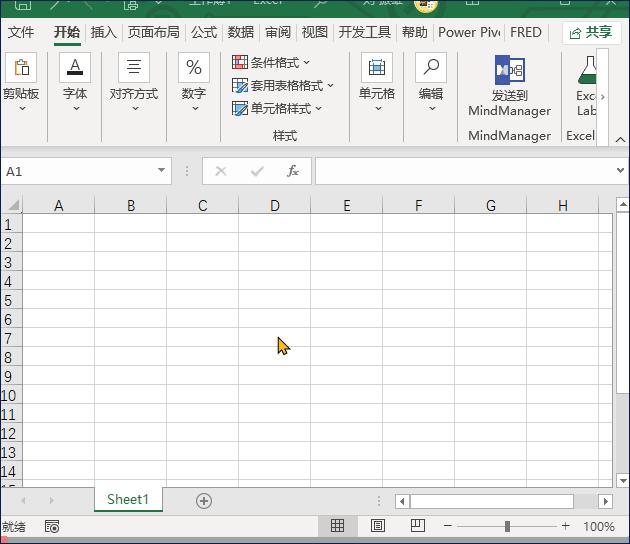The width and height of the screenshot is (630, 544).
Task: Open the Alignment (对齐方式) group
Action: (x=134, y=82)
